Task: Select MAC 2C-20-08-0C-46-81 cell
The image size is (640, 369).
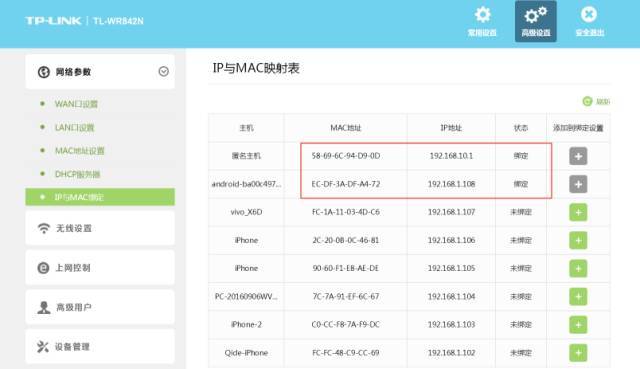Action: click(346, 240)
